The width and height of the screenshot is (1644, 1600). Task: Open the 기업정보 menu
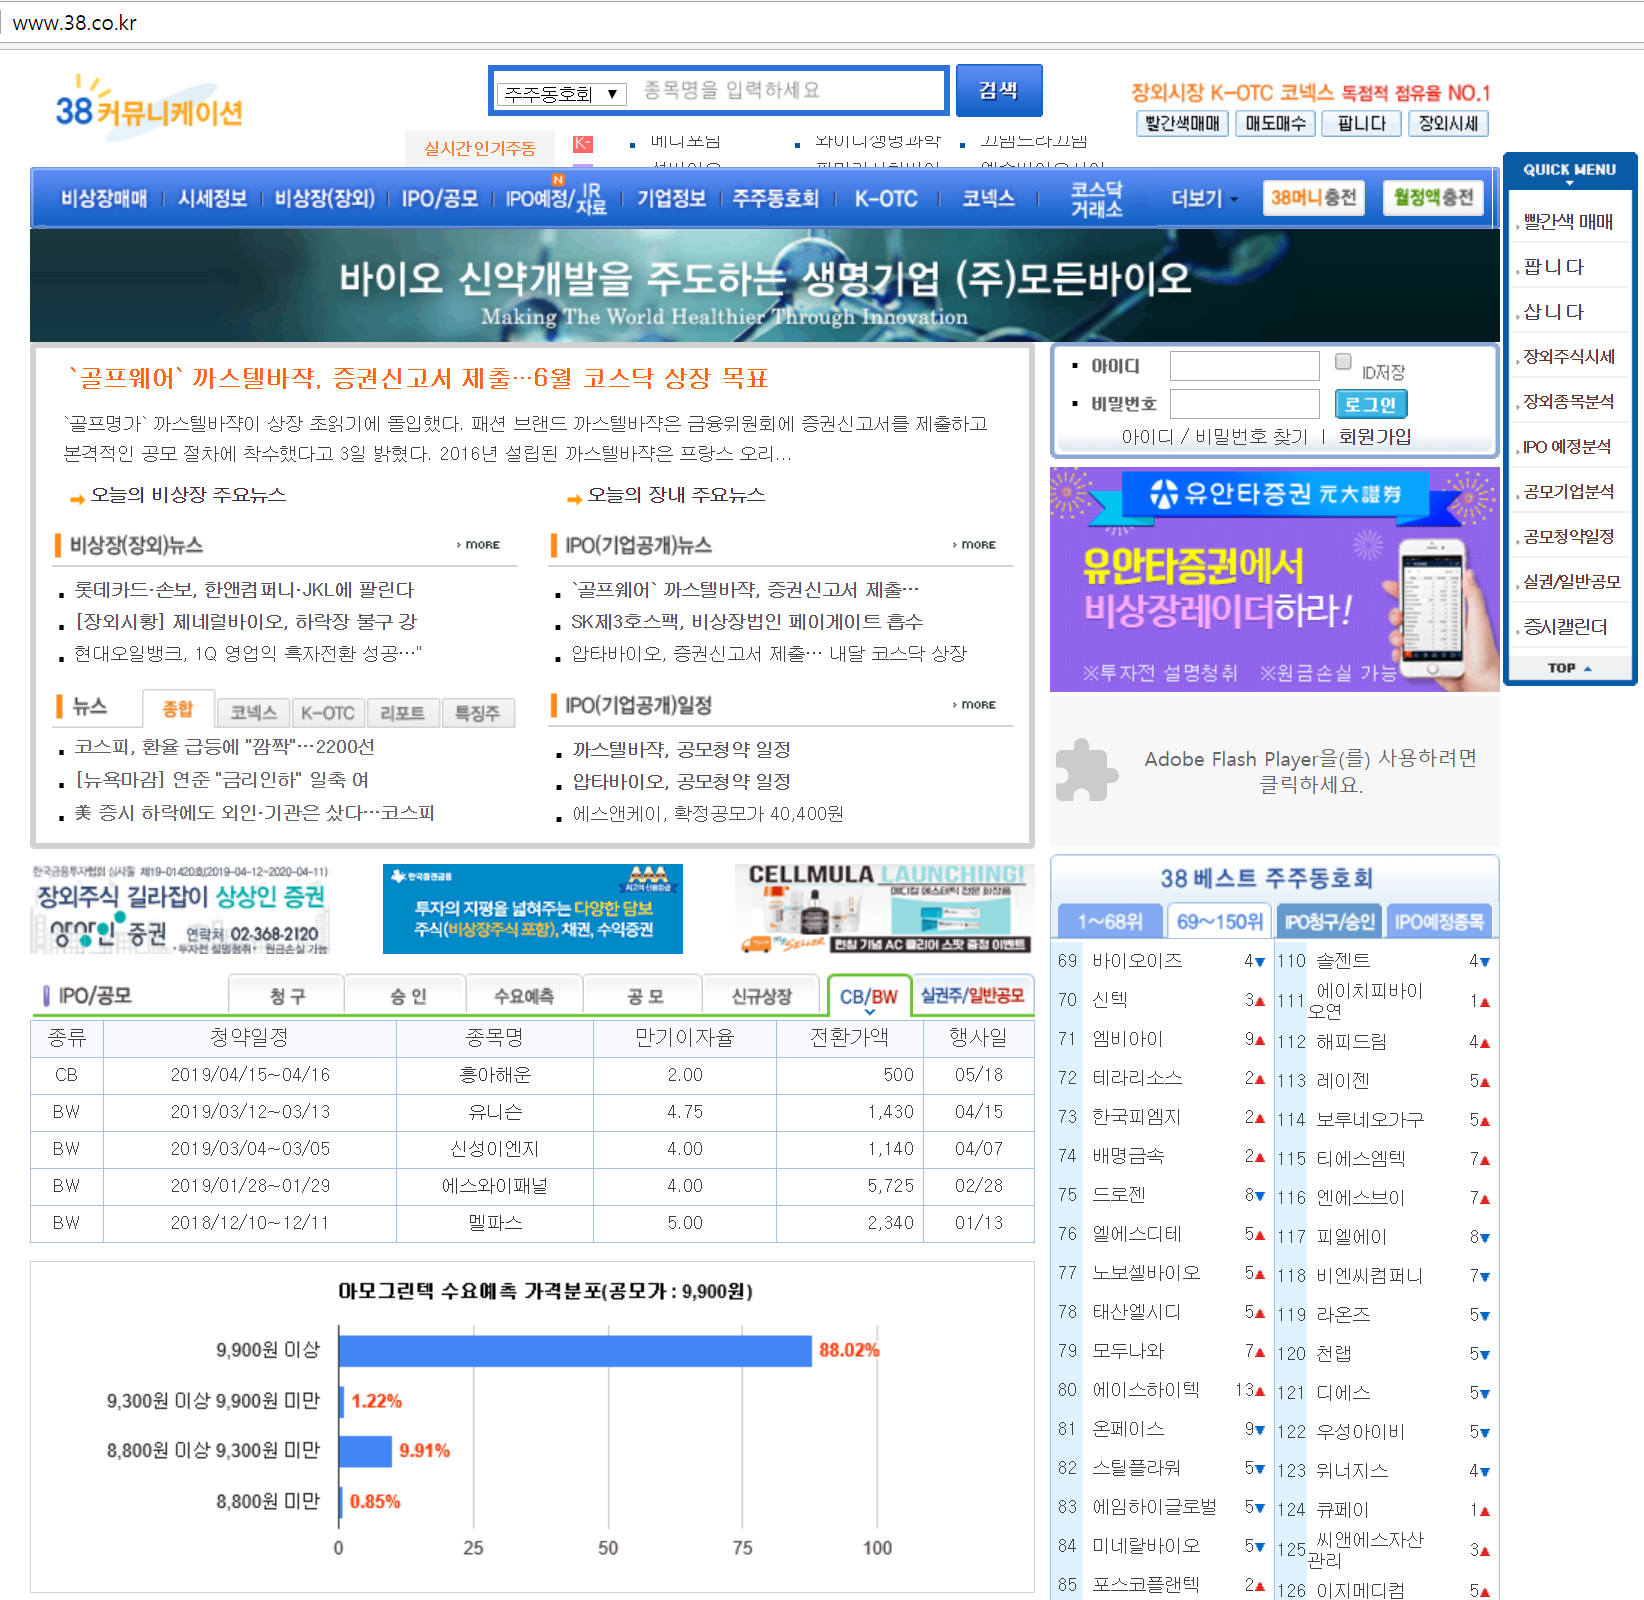point(671,198)
